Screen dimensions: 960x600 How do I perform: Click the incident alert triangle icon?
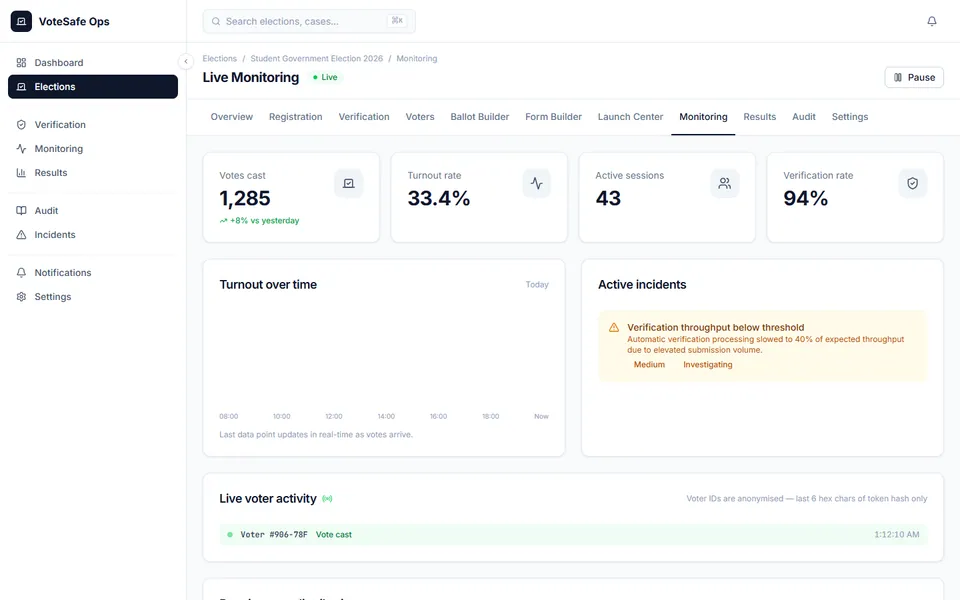pos(614,328)
